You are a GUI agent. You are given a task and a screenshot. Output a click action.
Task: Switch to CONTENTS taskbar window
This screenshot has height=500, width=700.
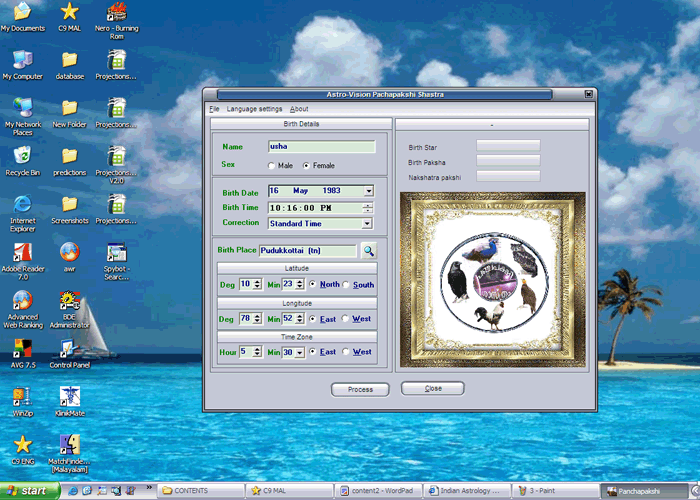point(201,491)
